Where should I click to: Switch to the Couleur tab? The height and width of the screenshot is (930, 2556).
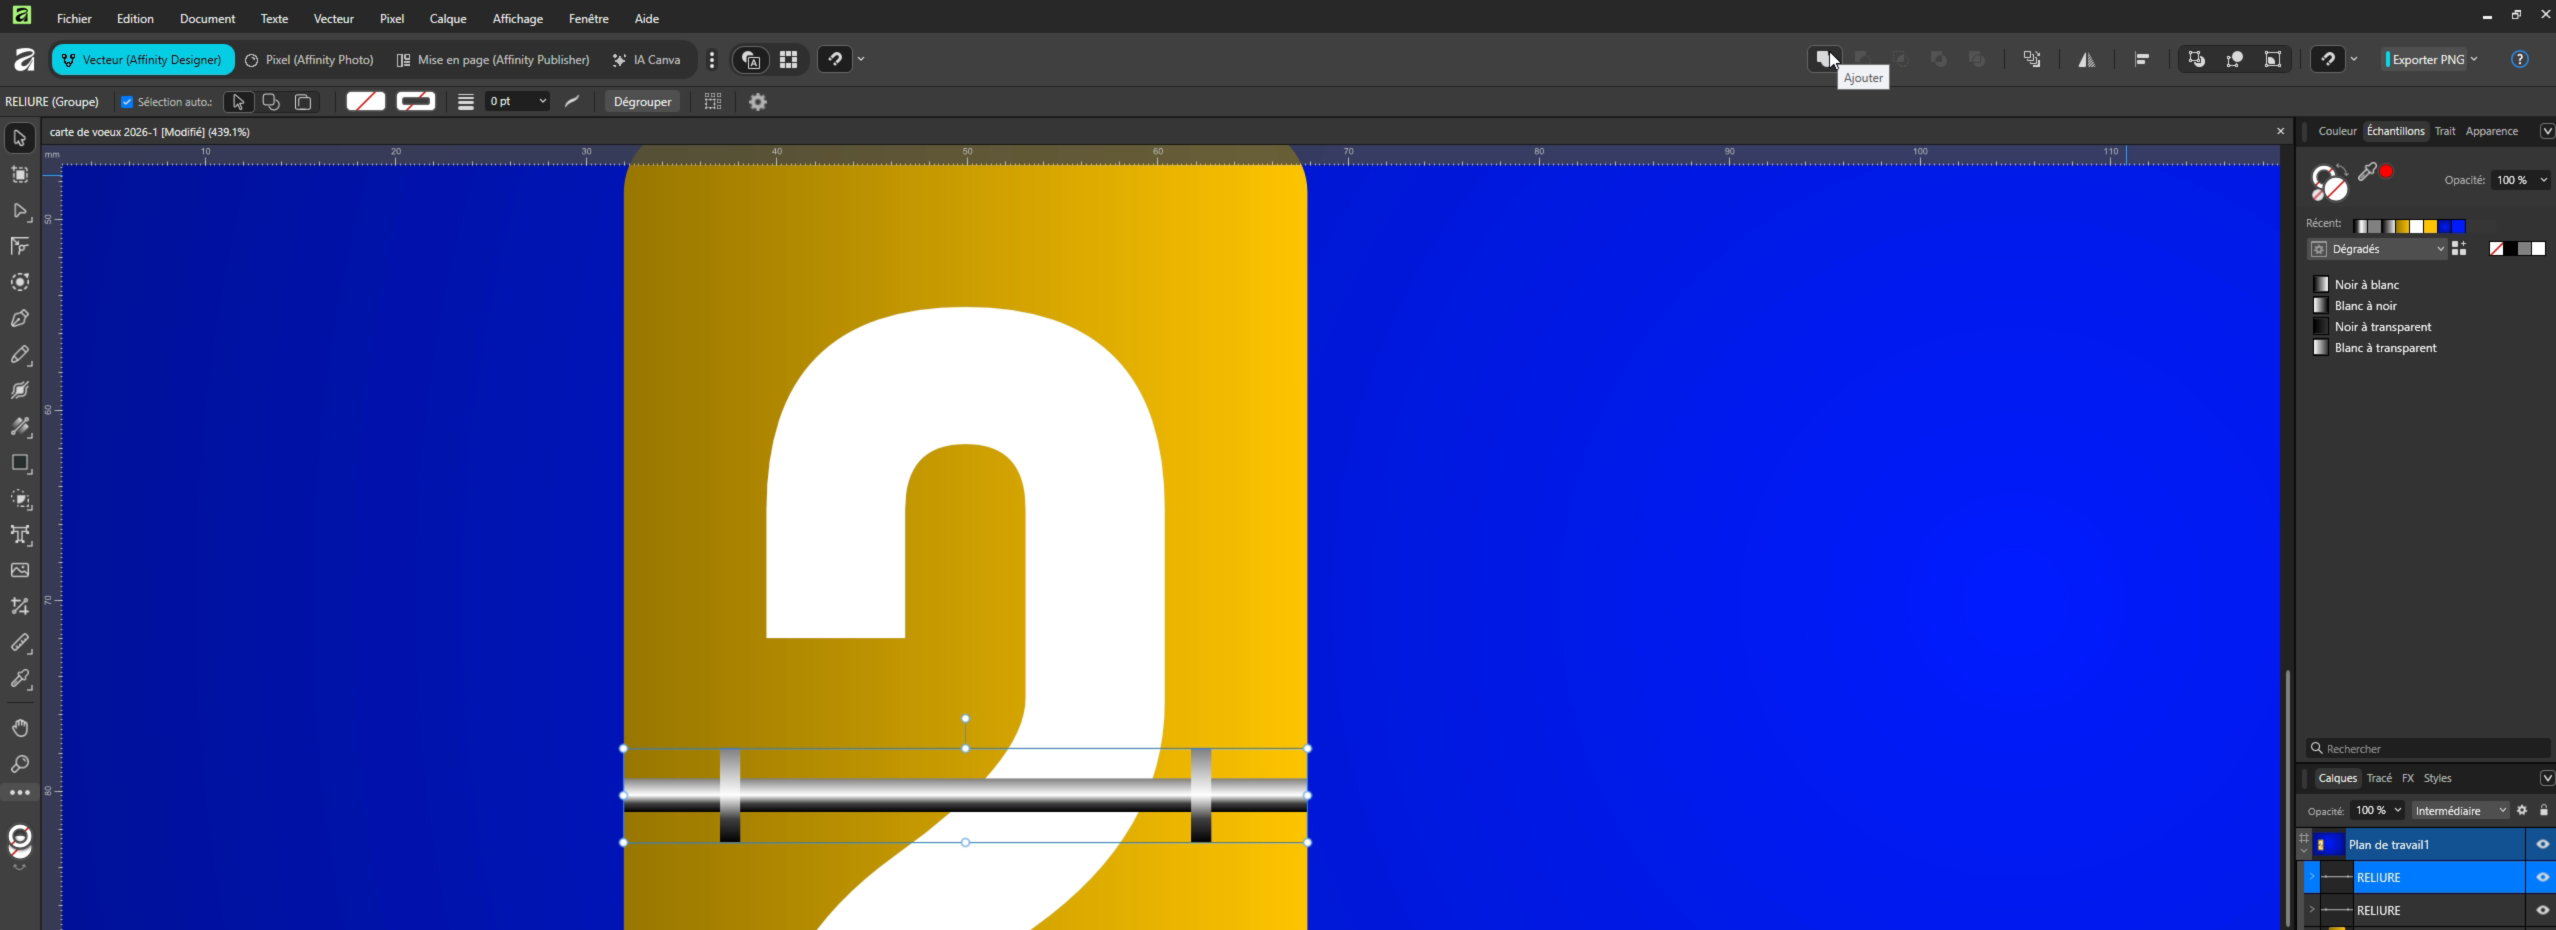click(2336, 131)
